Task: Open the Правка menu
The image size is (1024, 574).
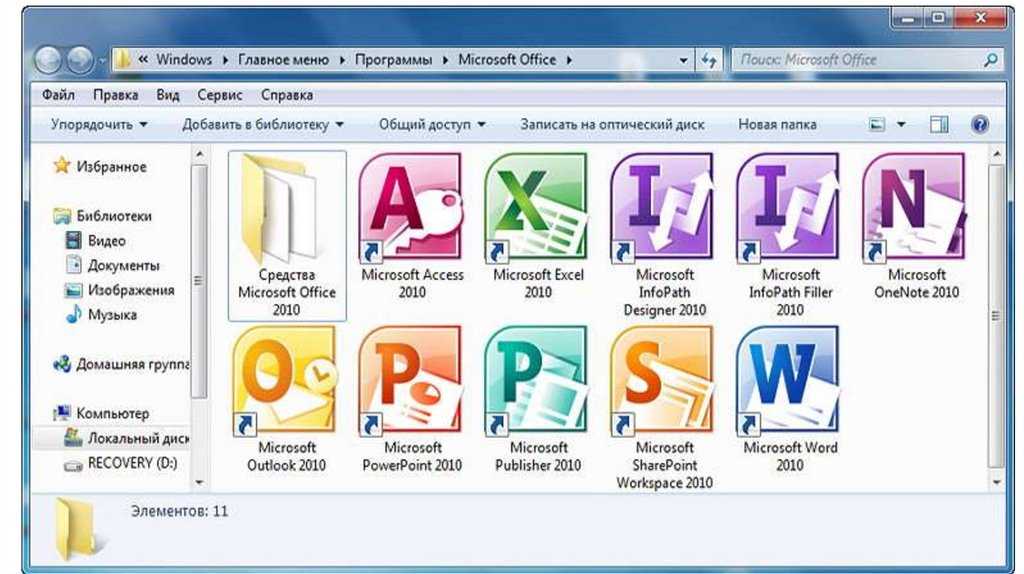Action: [x=116, y=95]
